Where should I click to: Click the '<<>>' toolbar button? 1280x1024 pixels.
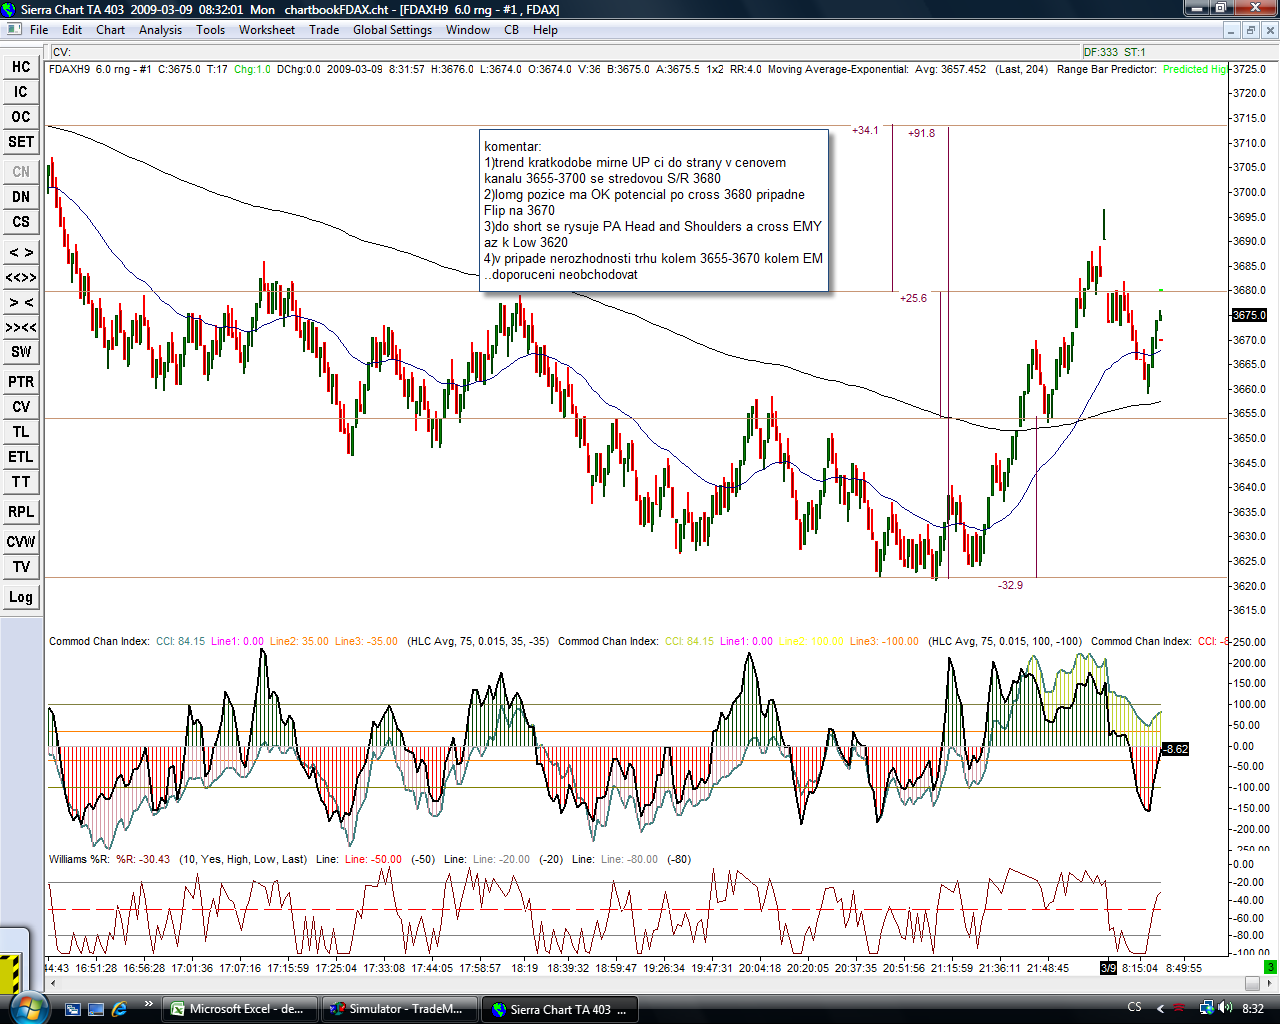(21, 277)
